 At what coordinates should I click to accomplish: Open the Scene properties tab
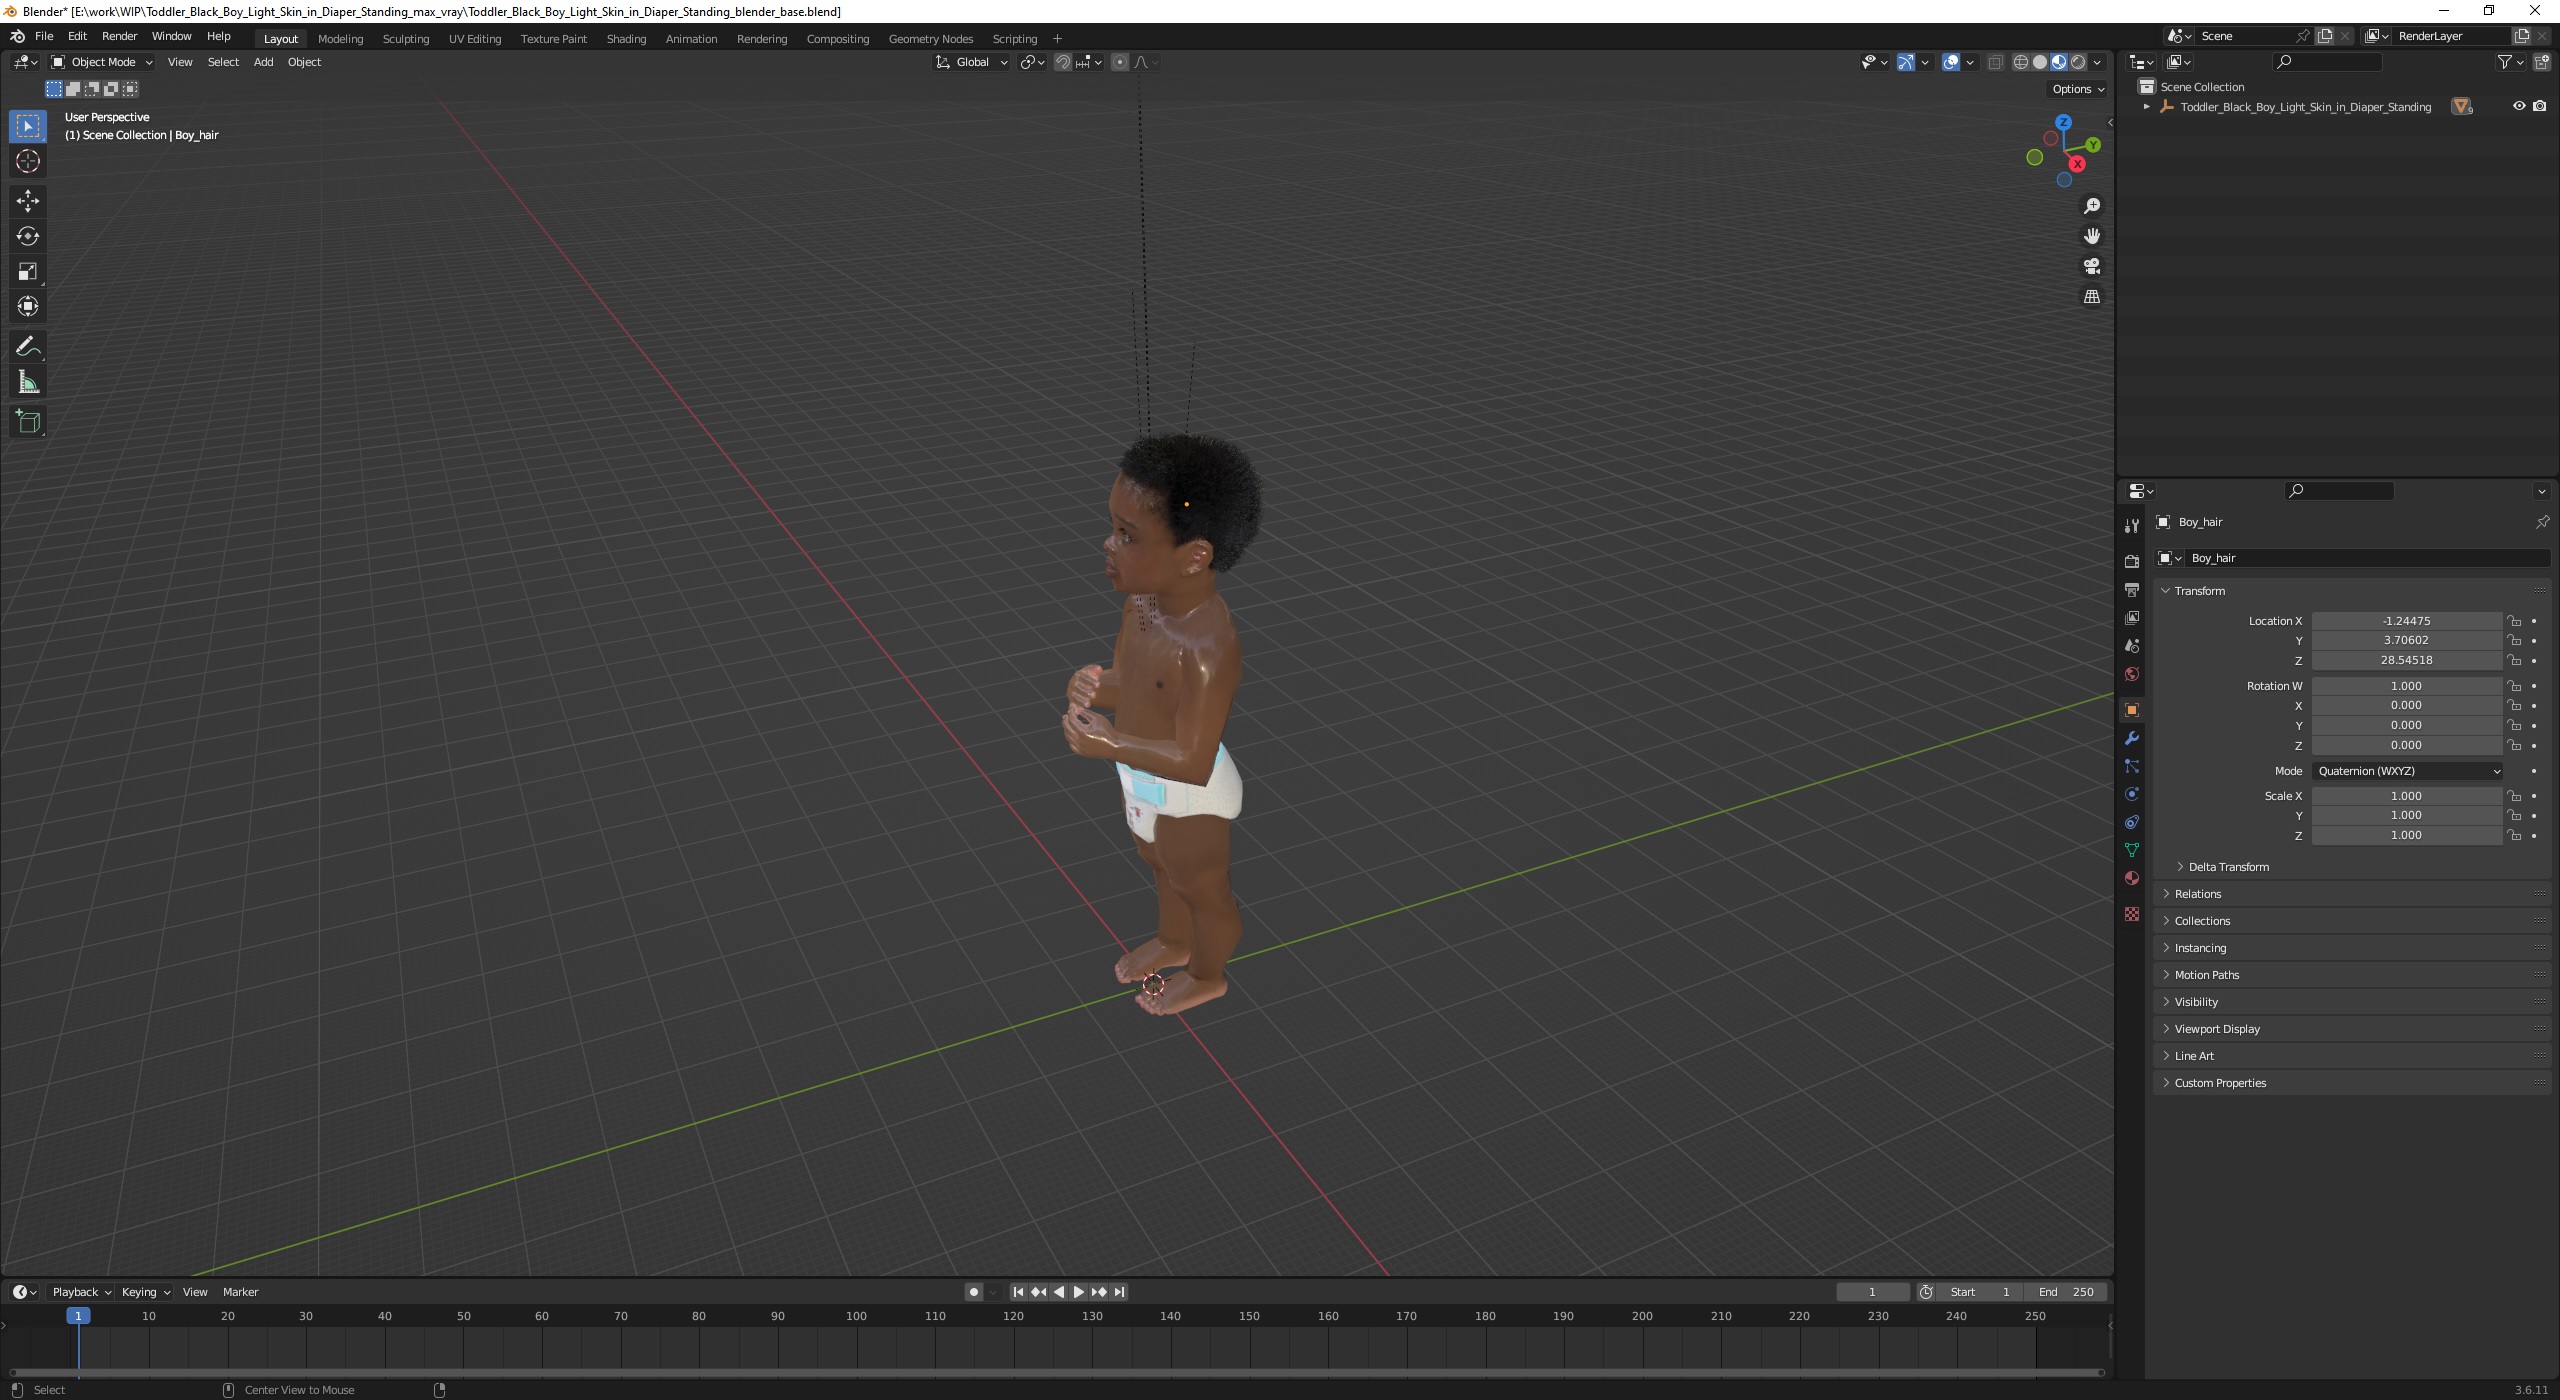(x=2131, y=646)
